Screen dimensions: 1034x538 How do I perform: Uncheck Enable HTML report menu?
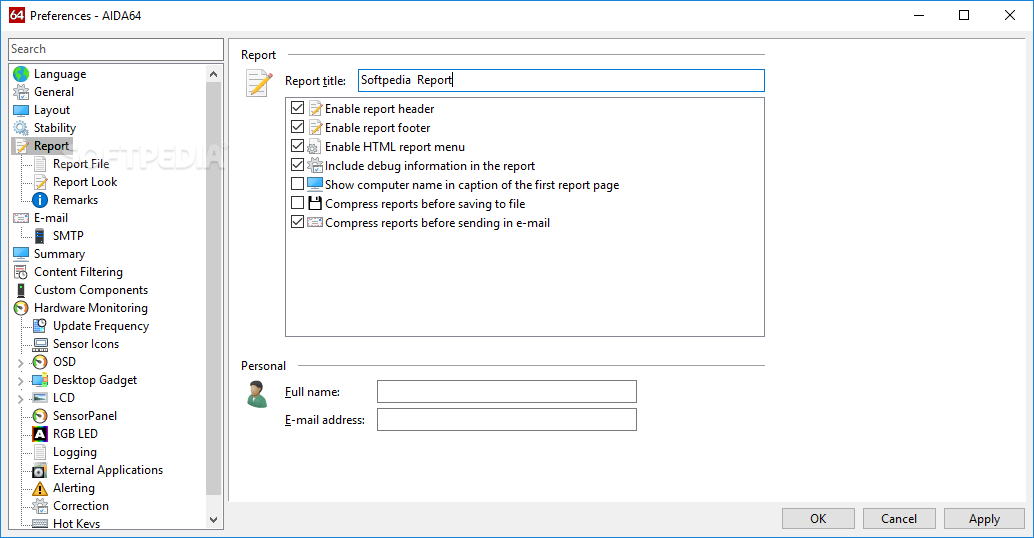point(297,146)
